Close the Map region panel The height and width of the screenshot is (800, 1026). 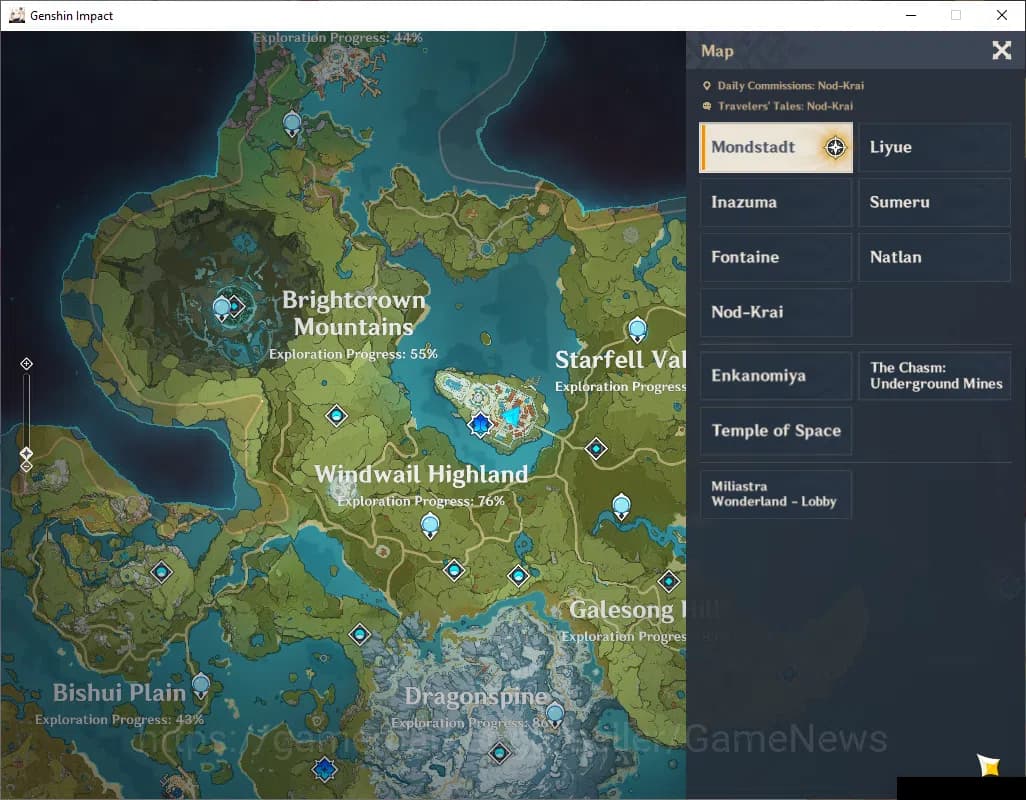pos(1001,50)
